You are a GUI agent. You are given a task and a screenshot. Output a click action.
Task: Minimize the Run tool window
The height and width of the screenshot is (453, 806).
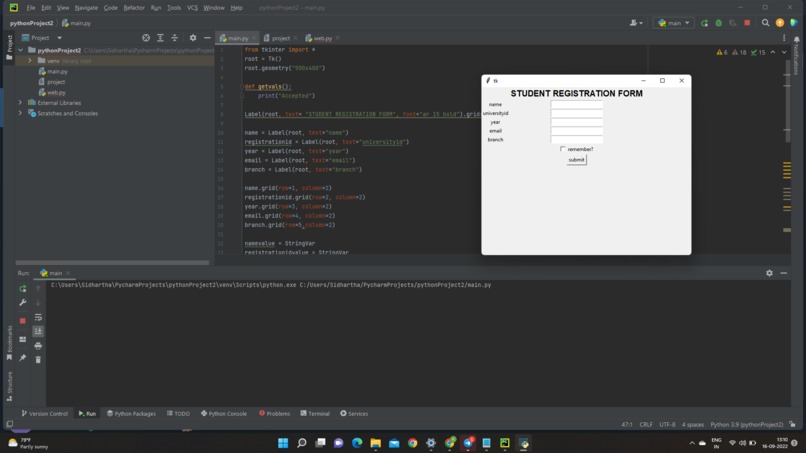coord(783,273)
